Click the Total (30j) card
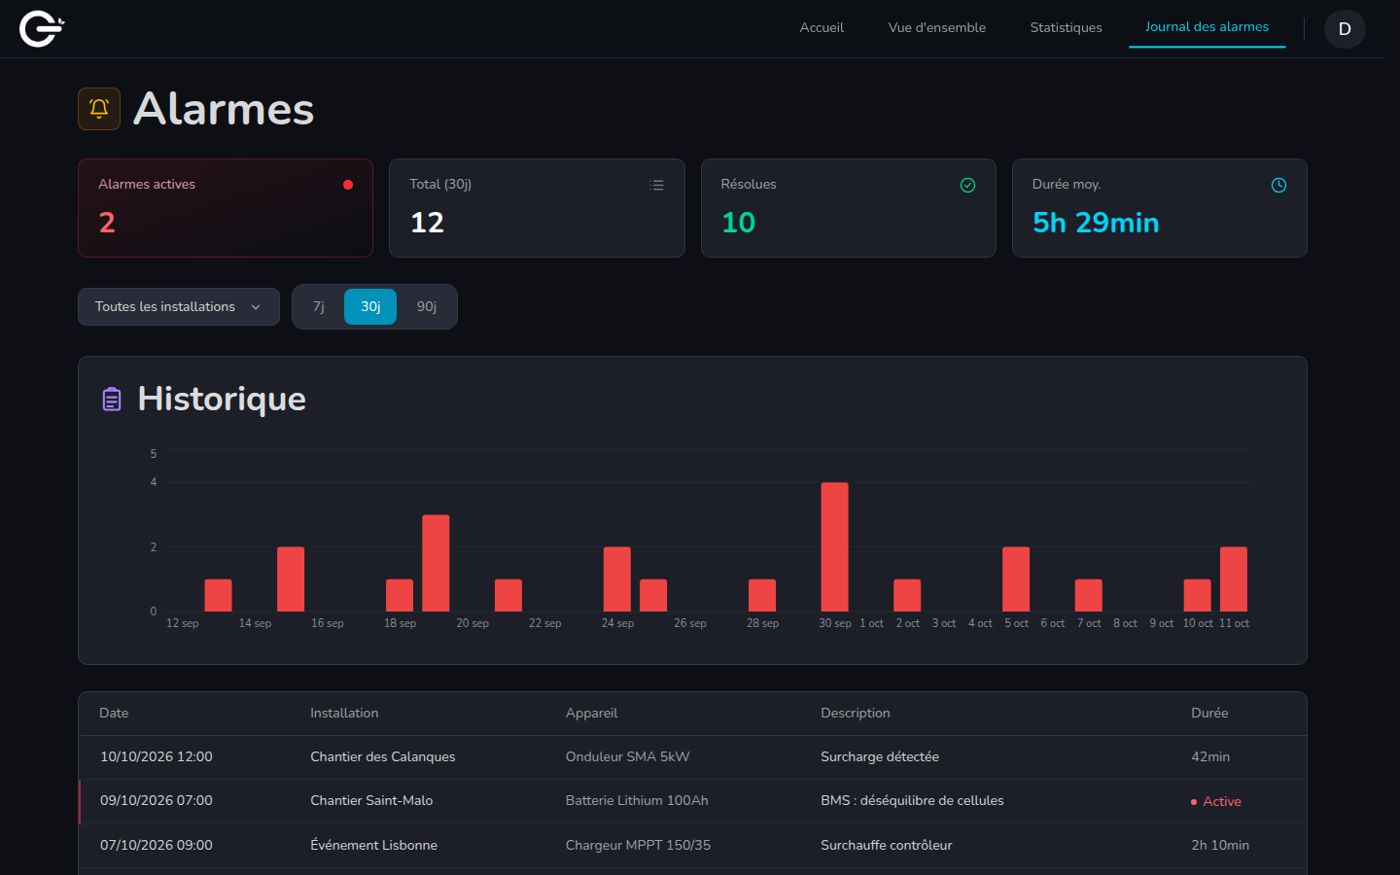 click(537, 208)
